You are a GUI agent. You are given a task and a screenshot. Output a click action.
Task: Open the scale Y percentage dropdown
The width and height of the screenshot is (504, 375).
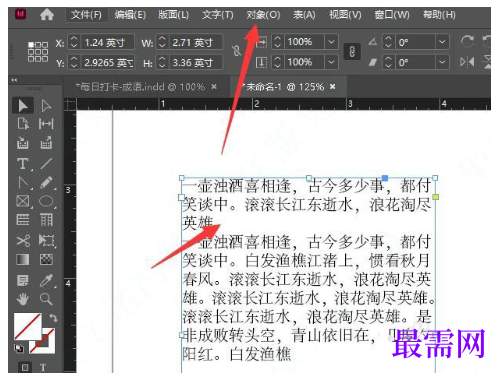coord(331,62)
